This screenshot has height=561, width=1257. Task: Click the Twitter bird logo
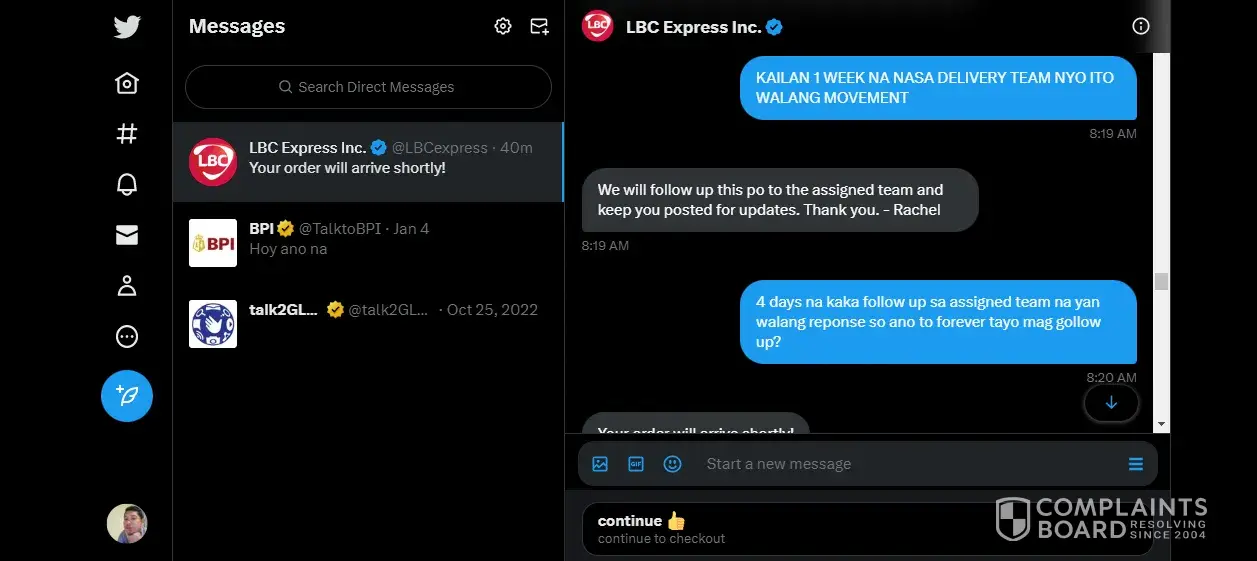click(127, 27)
